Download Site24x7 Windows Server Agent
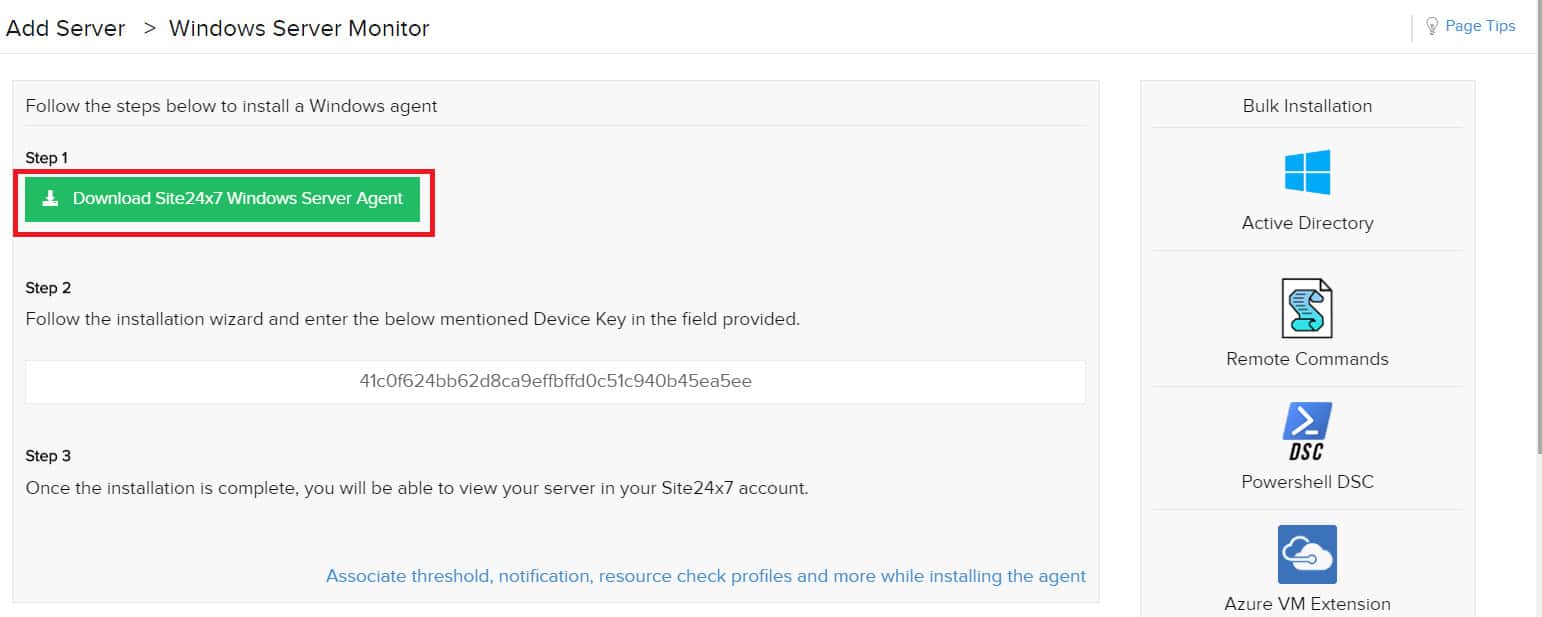This screenshot has width=1542, height=617. [x=222, y=199]
